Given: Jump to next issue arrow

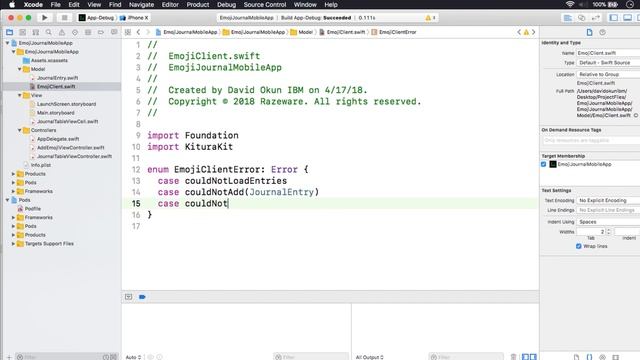Looking at the screenshot, I should click(x=533, y=32).
